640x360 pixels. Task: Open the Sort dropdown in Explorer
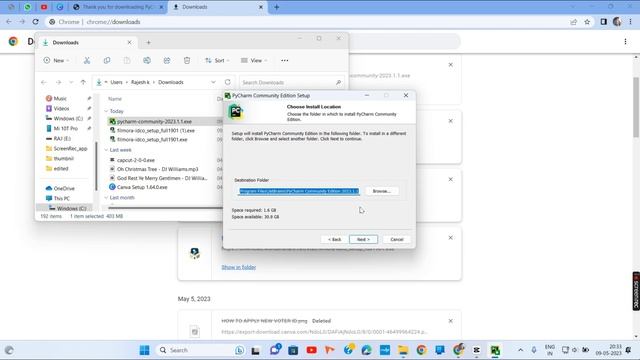tap(217, 60)
